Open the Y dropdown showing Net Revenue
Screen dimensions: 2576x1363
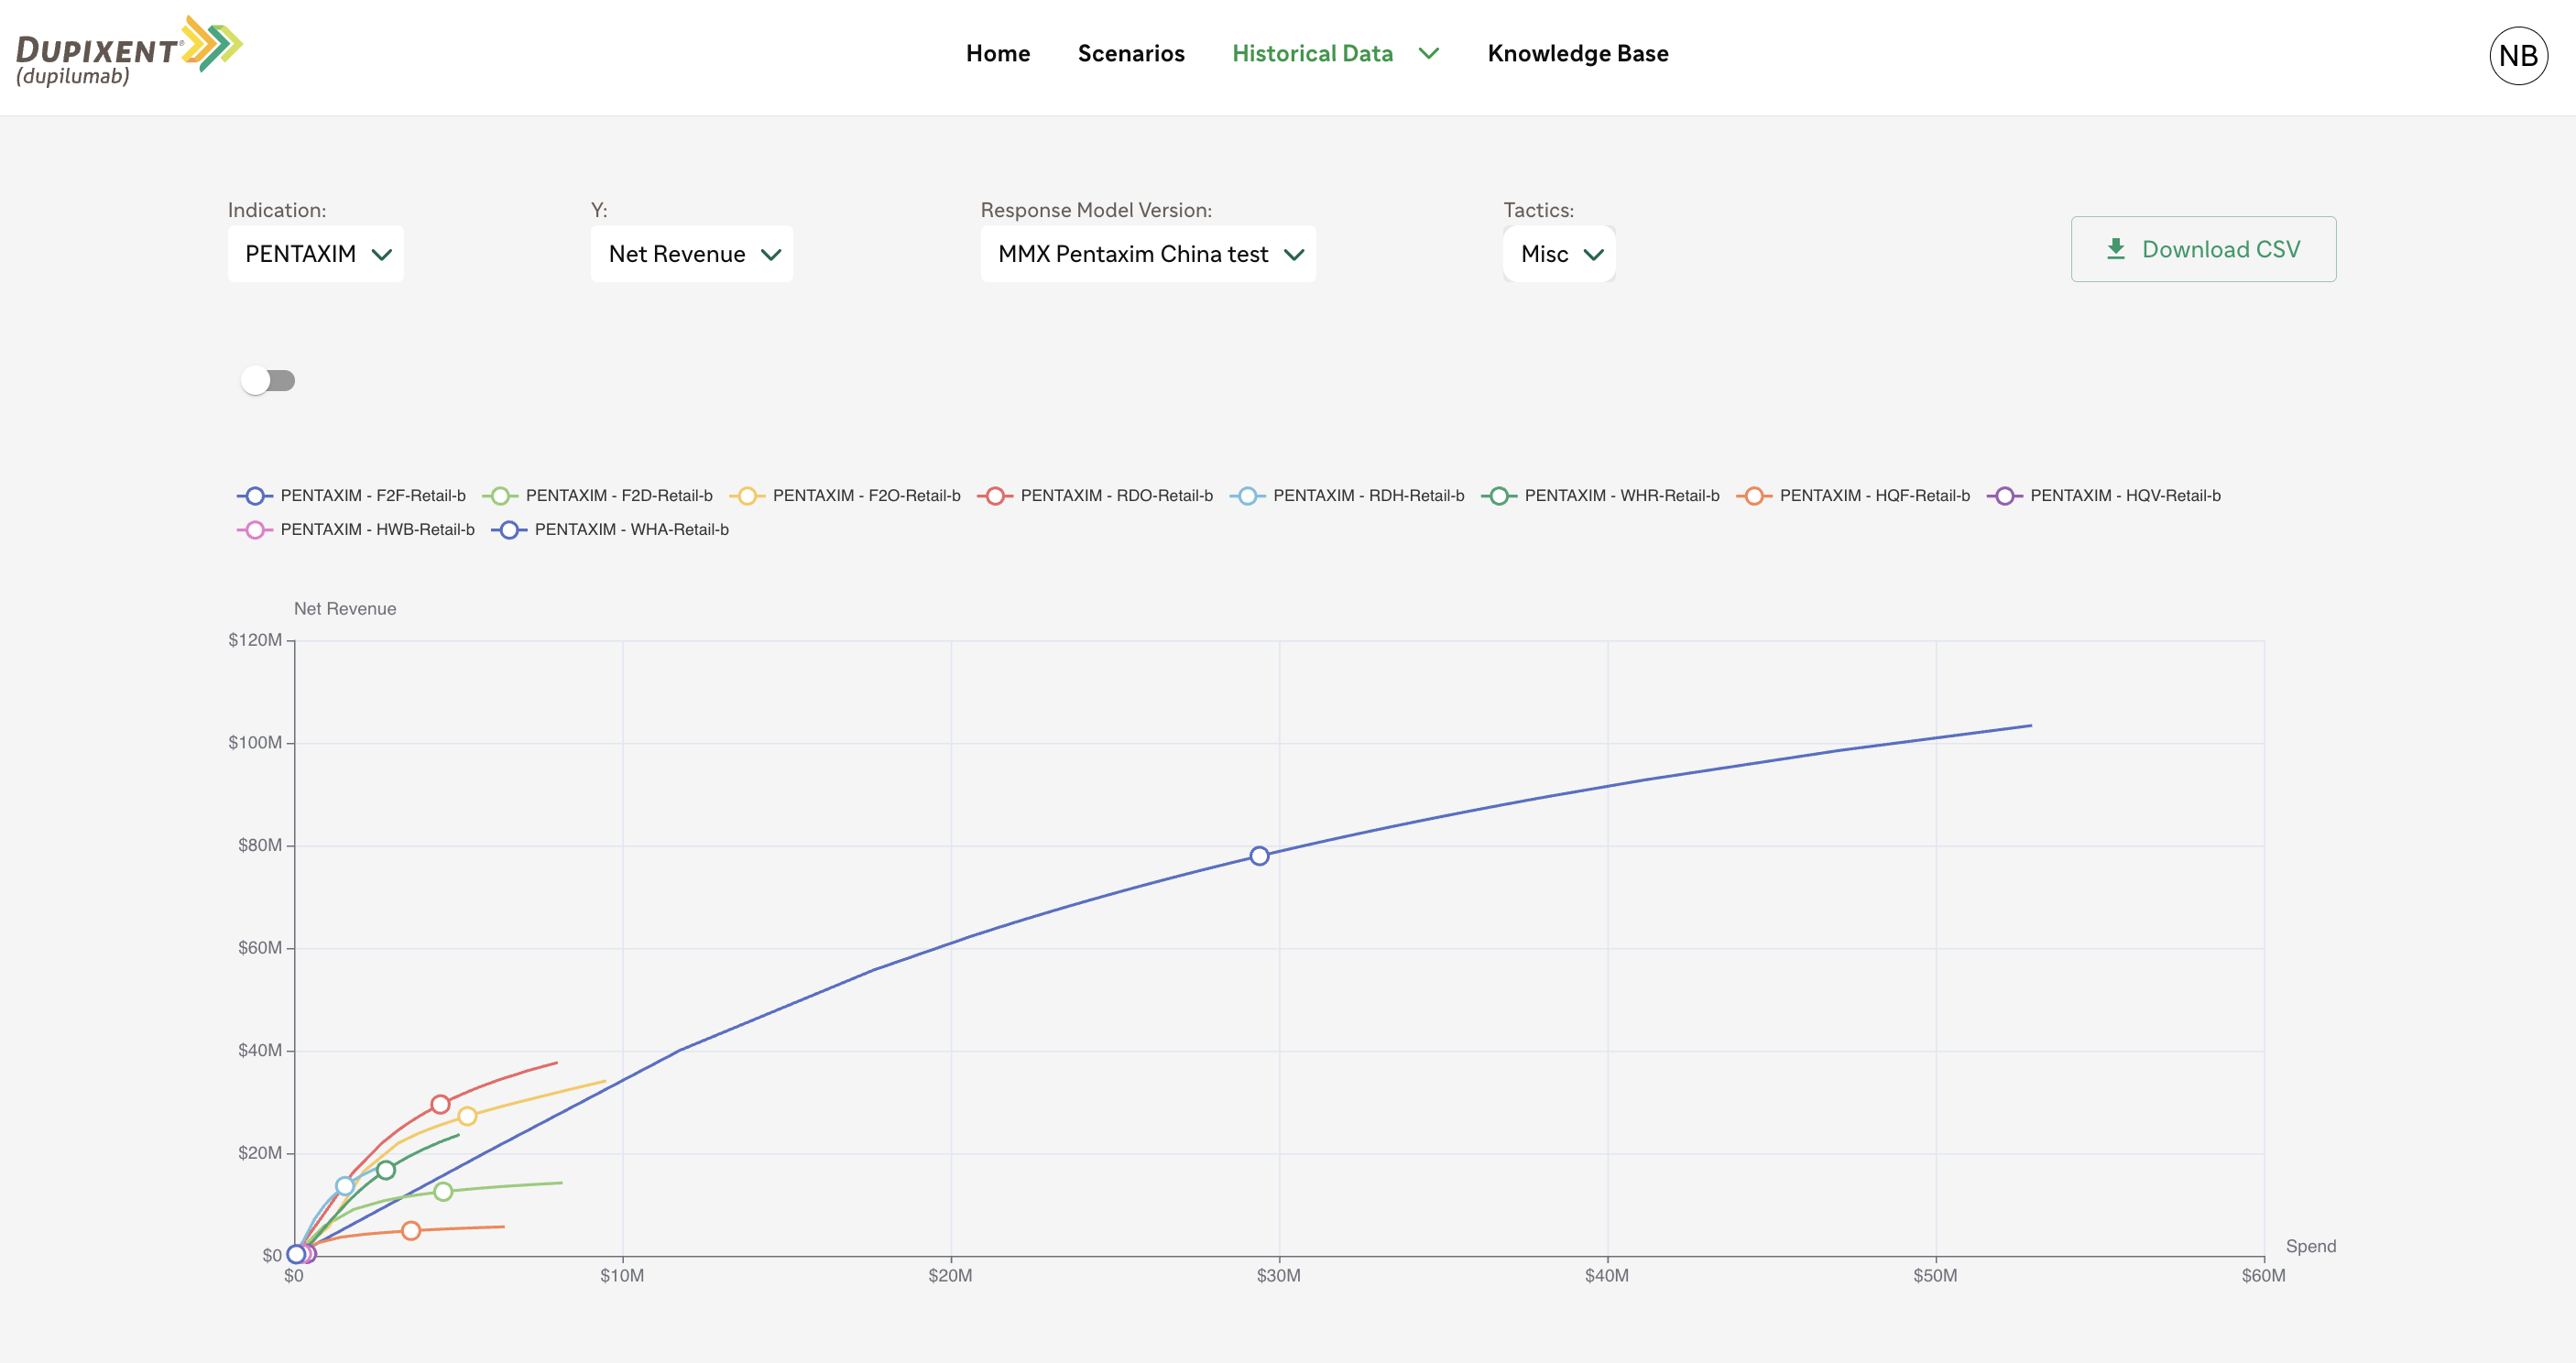coord(692,254)
